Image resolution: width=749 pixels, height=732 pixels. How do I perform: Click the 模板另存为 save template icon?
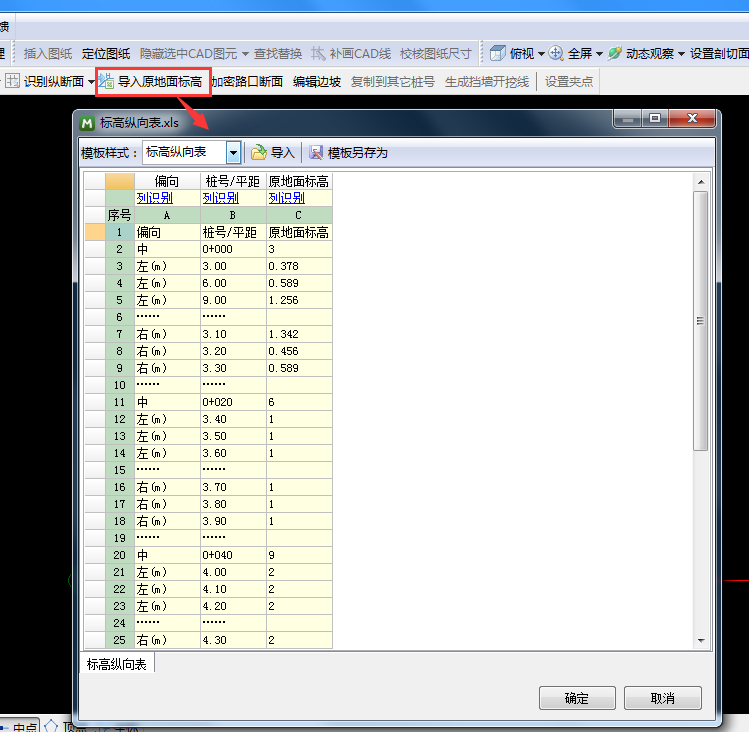316,152
